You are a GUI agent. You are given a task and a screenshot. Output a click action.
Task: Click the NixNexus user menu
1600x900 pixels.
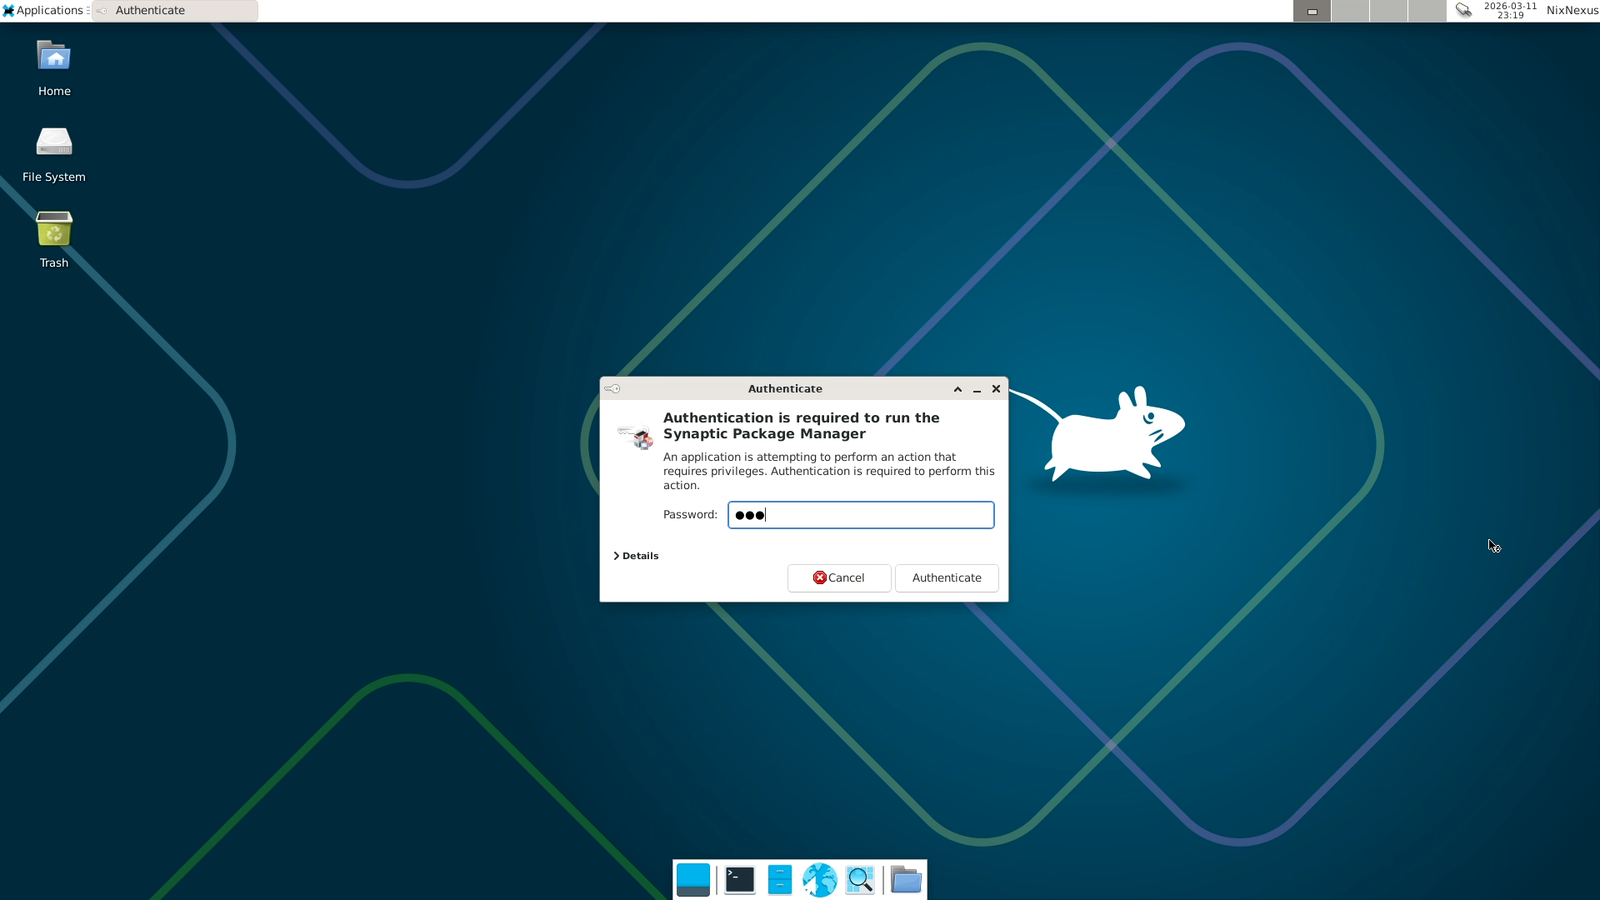click(1571, 10)
